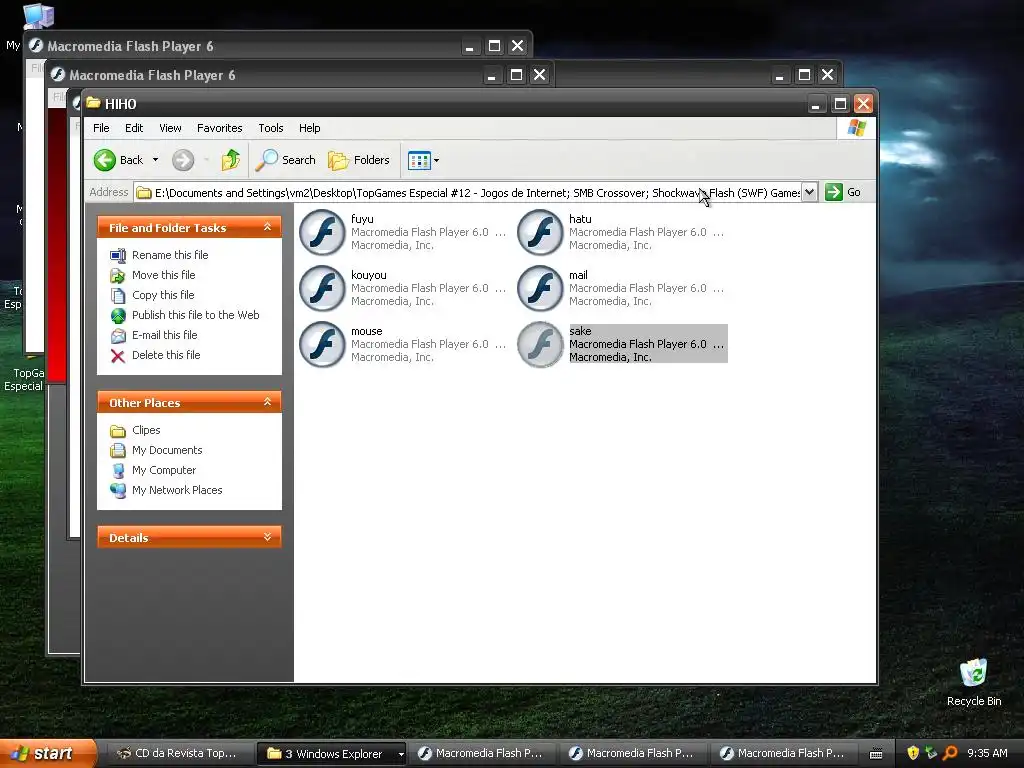Select the mail Flash file icon
1024x768 pixels.
pos(539,288)
